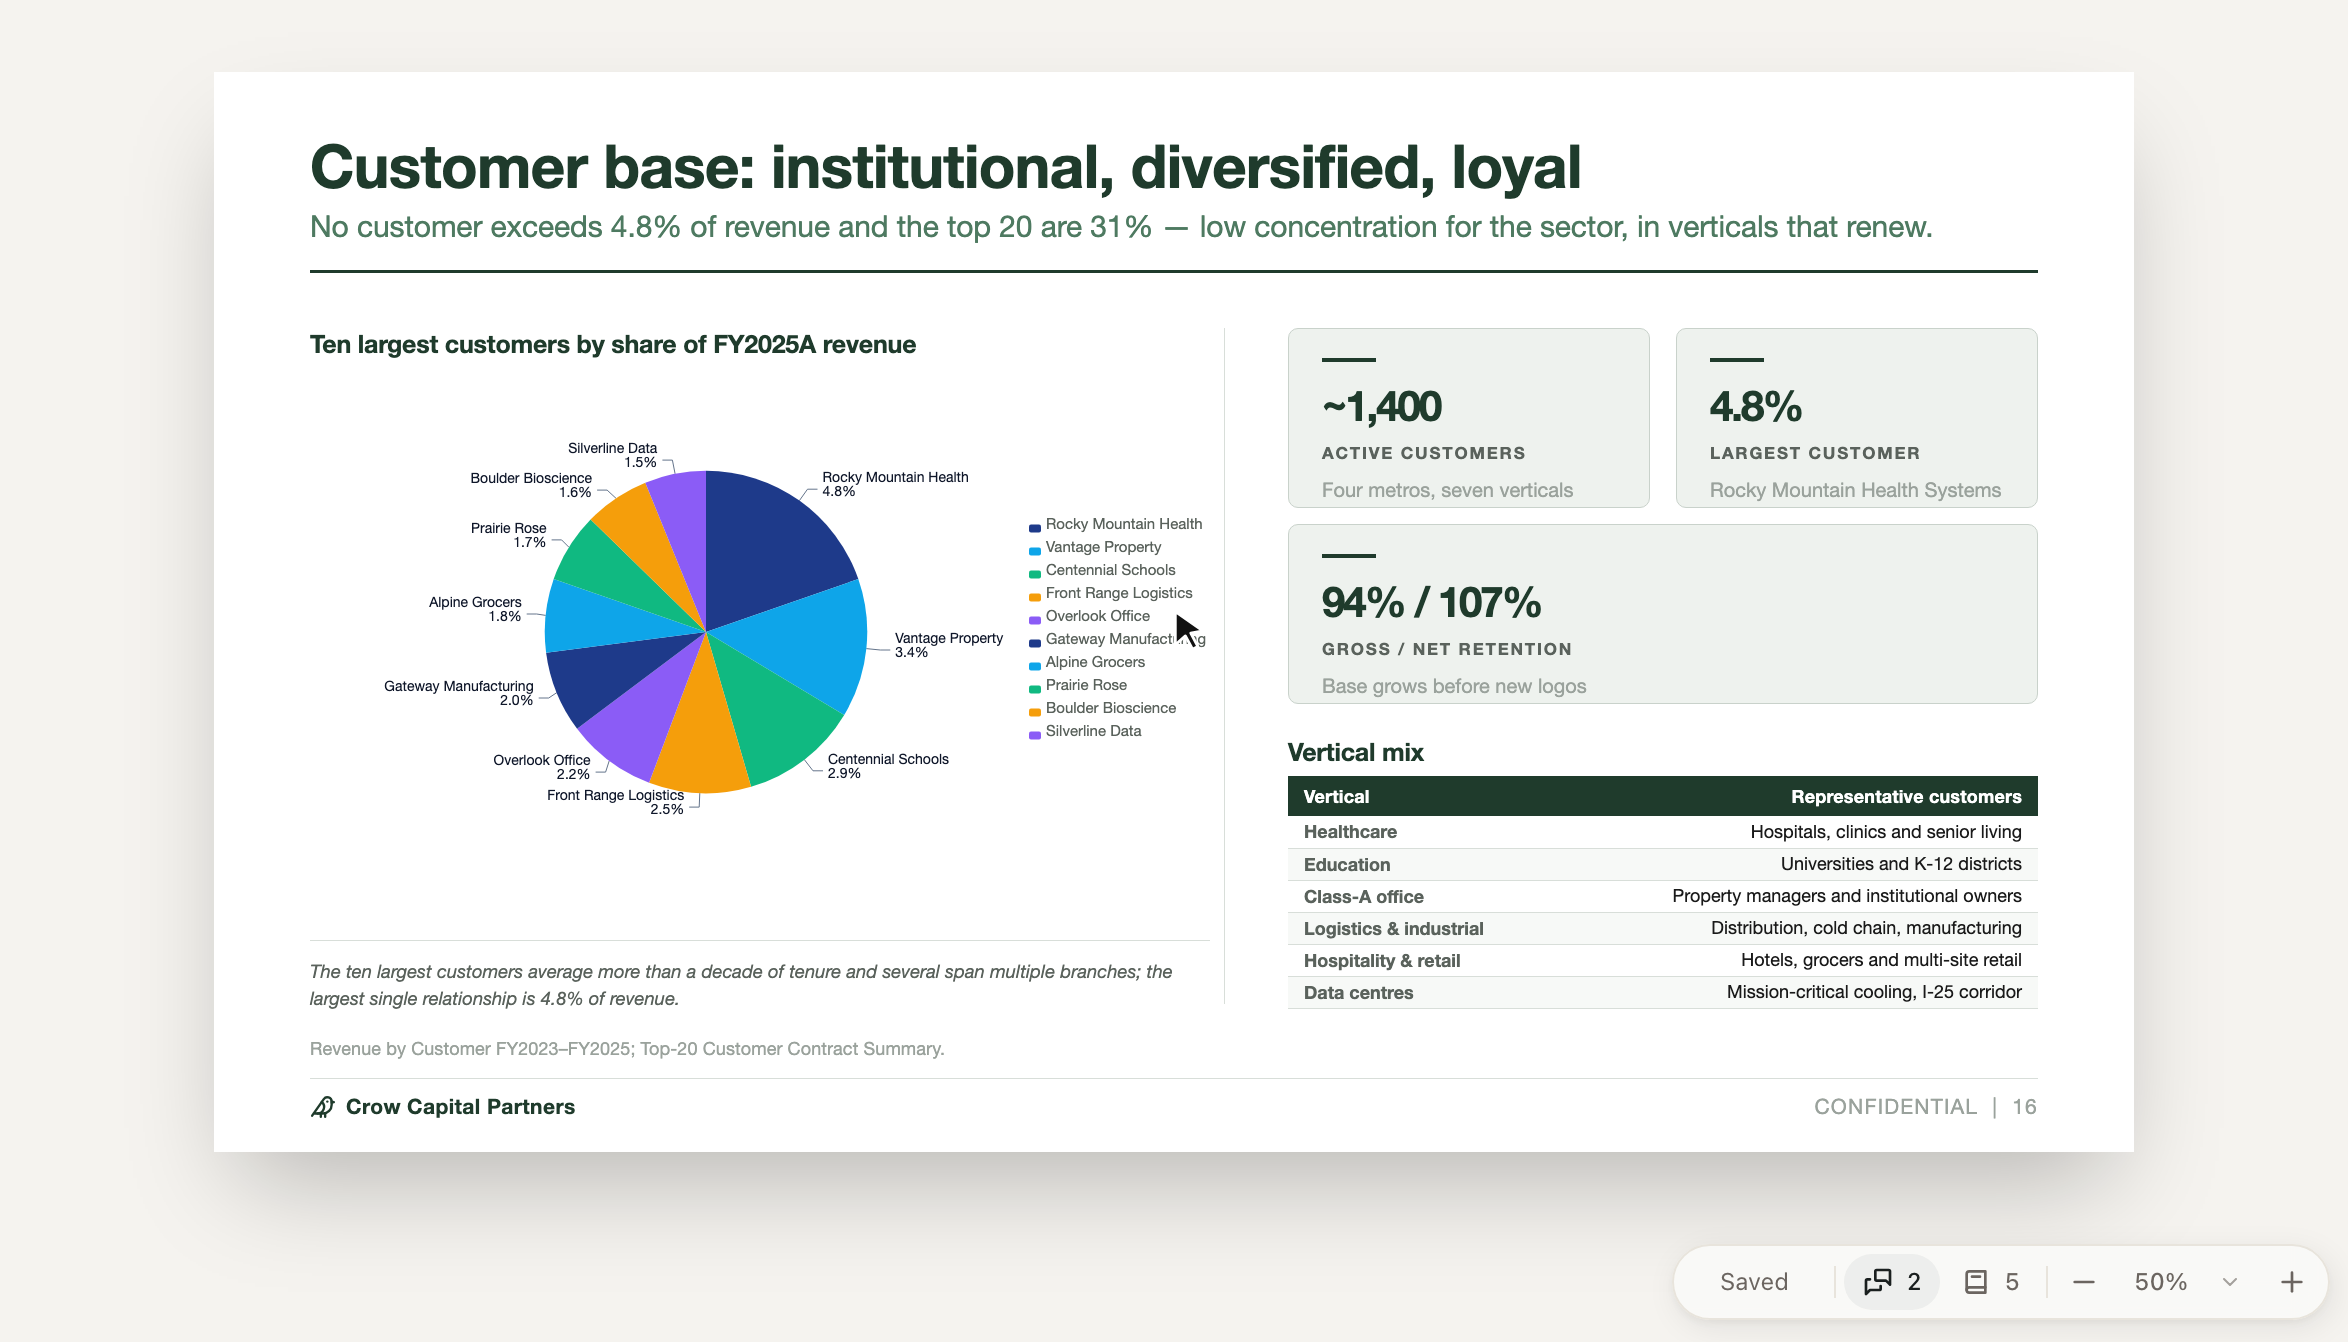This screenshot has height=1342, width=2348.
Task: Zoom out with the minus icon
Action: tap(2084, 1282)
